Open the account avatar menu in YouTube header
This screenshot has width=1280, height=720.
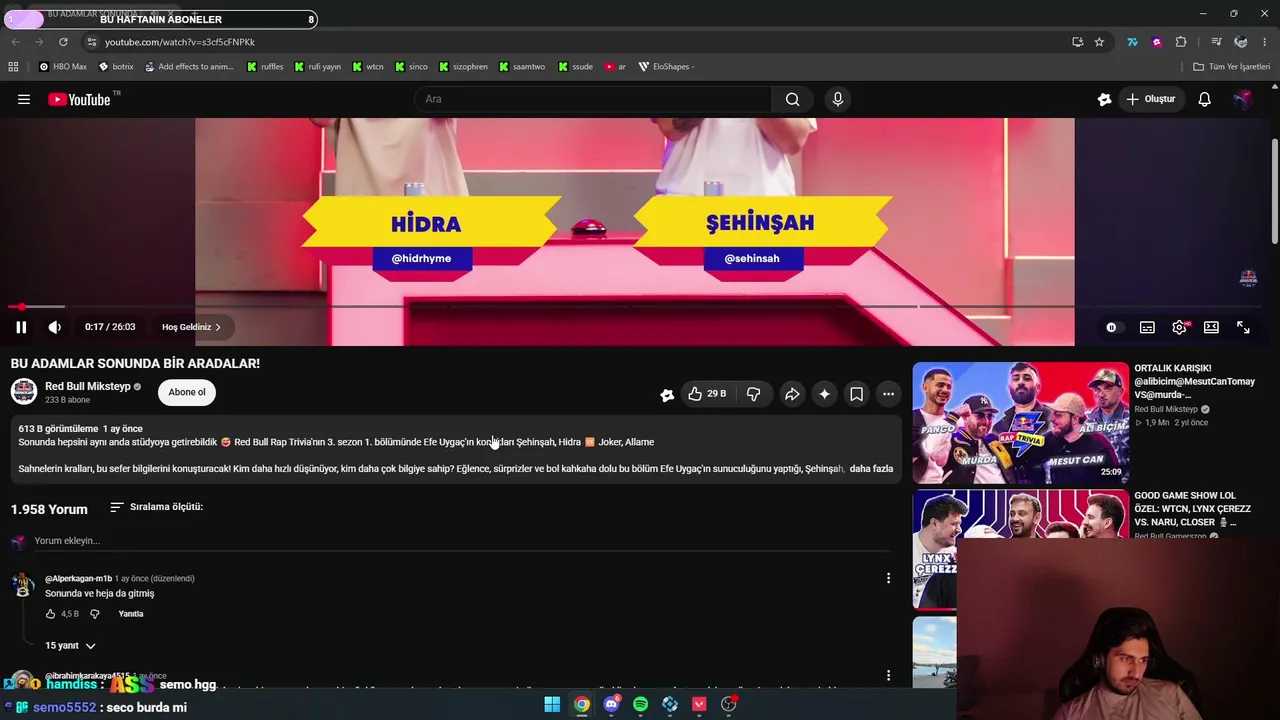click(1243, 99)
